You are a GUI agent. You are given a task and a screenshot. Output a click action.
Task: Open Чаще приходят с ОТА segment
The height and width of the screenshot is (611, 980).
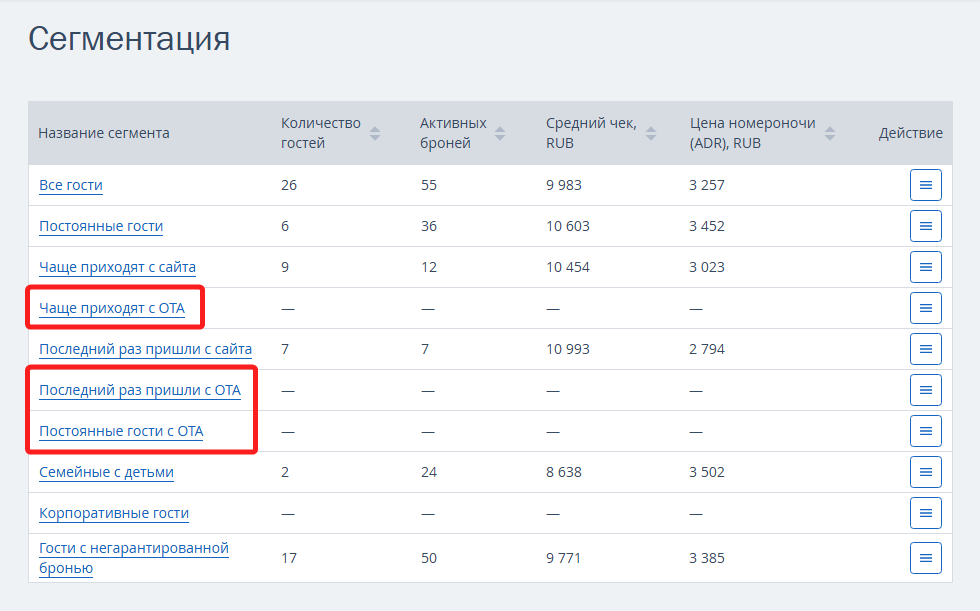[x=112, y=308]
